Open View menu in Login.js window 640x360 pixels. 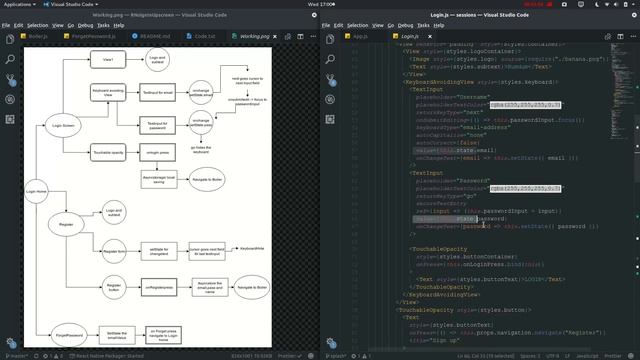pos(378,25)
